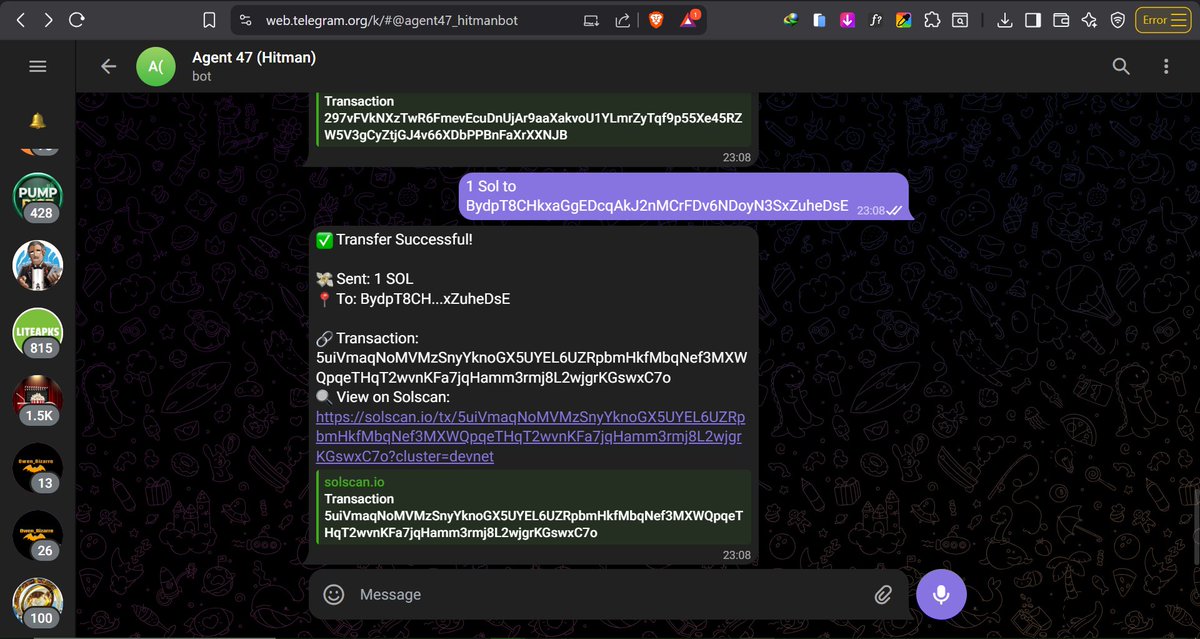Open Agent 47 (Hitman) chat info
This screenshot has height=639, width=1200.
[x=254, y=57]
